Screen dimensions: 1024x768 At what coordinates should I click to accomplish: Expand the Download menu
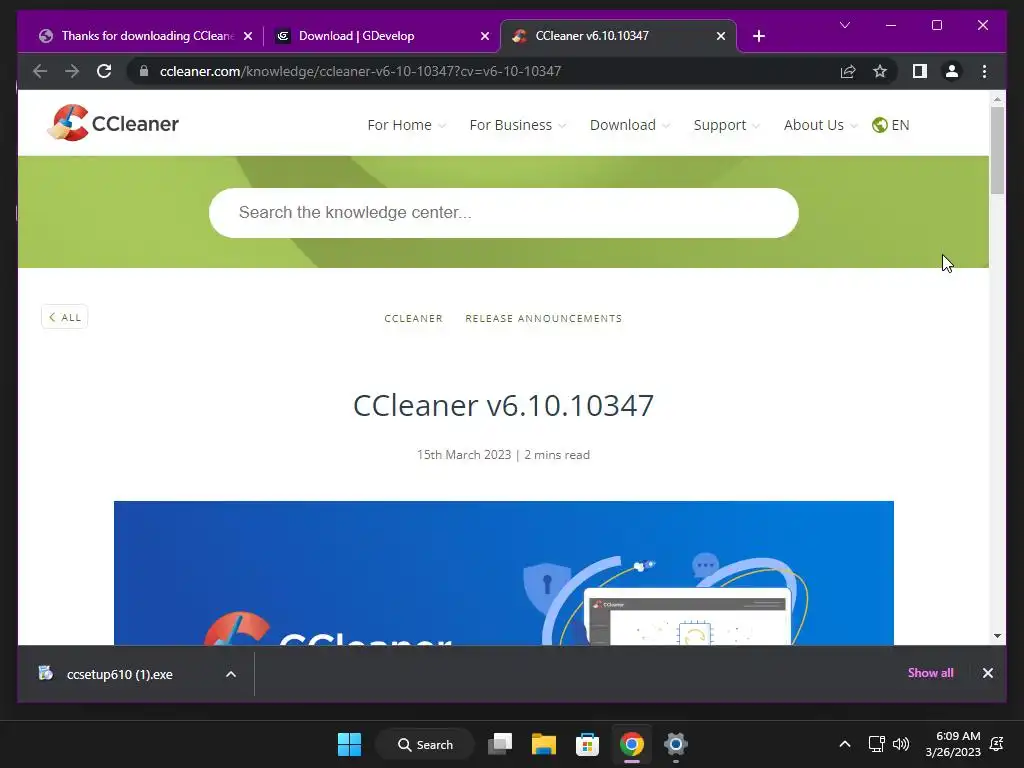630,125
